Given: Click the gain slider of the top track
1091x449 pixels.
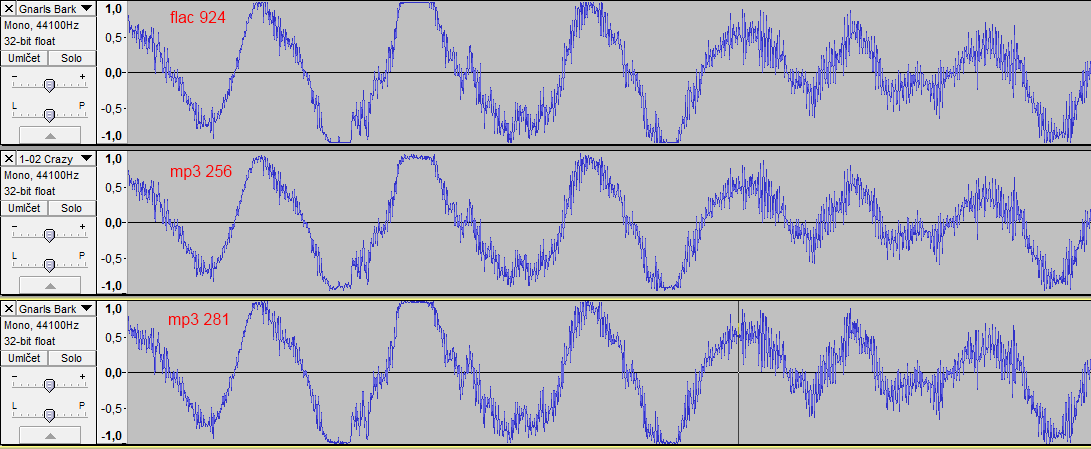Looking at the screenshot, I should click(49, 85).
